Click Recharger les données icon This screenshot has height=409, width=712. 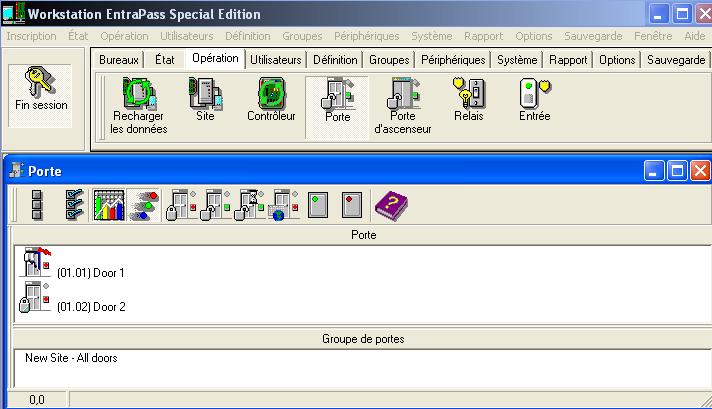point(139,94)
